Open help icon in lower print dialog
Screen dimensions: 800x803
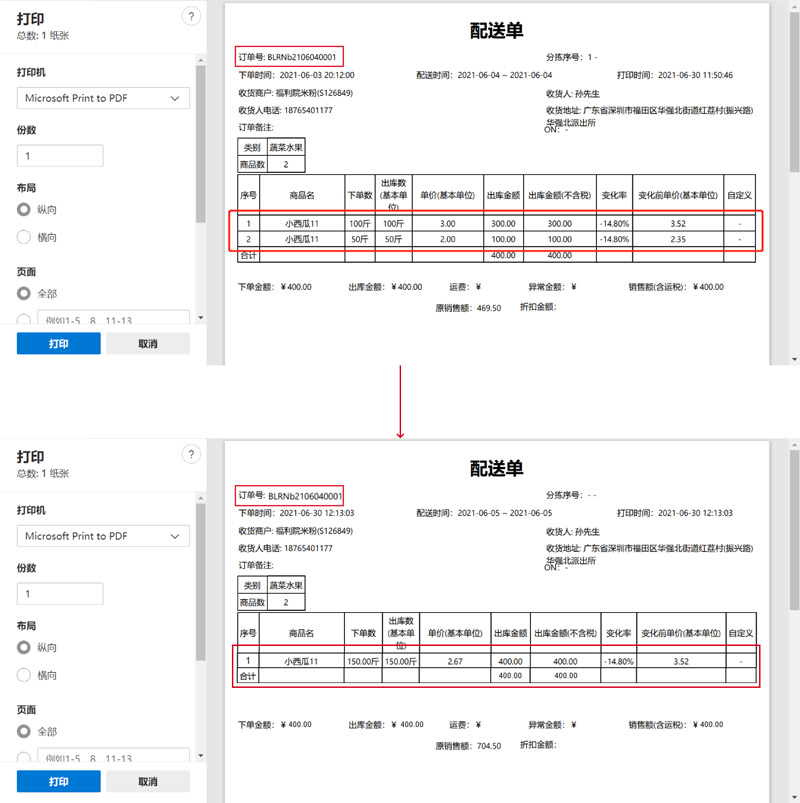[x=191, y=454]
